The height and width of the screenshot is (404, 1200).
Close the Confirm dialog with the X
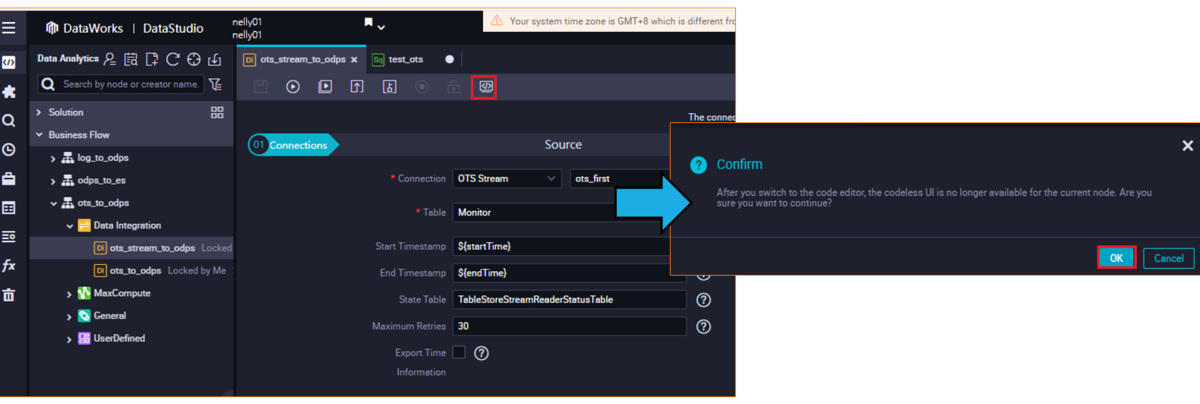[x=1188, y=146]
